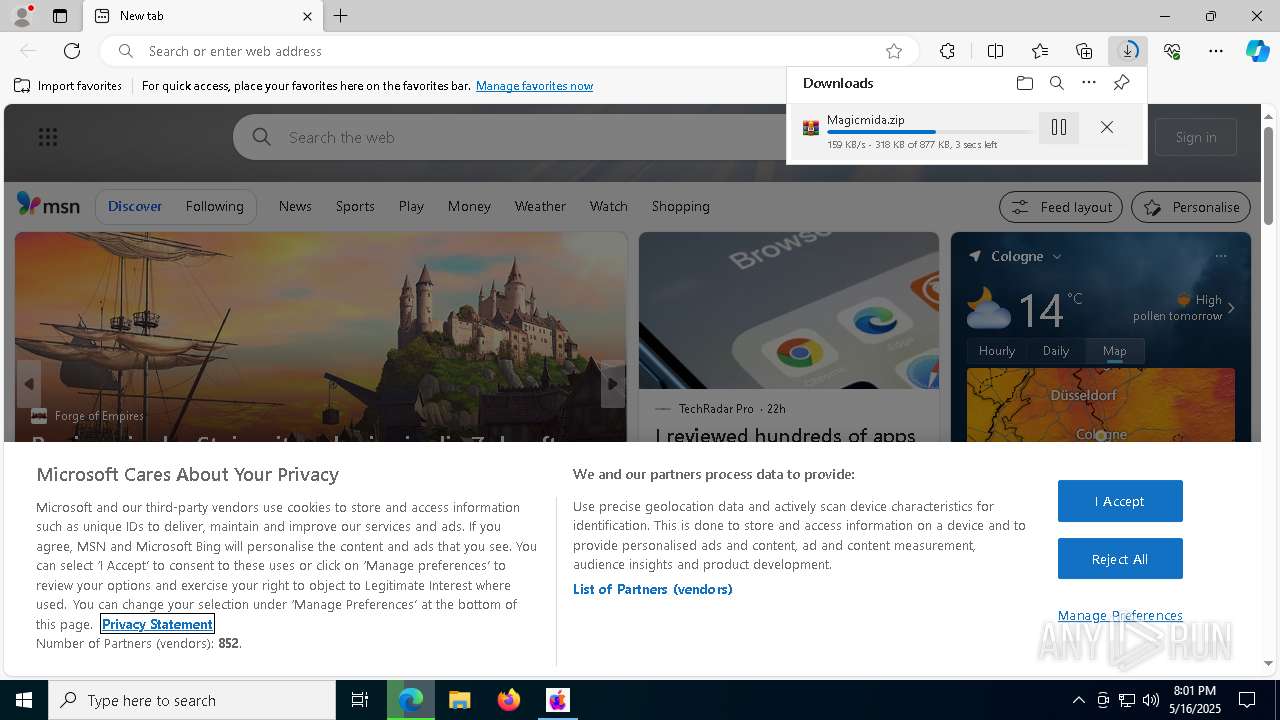This screenshot has width=1280, height=720.
Task: Open Task View on taskbar
Action: (x=360, y=700)
